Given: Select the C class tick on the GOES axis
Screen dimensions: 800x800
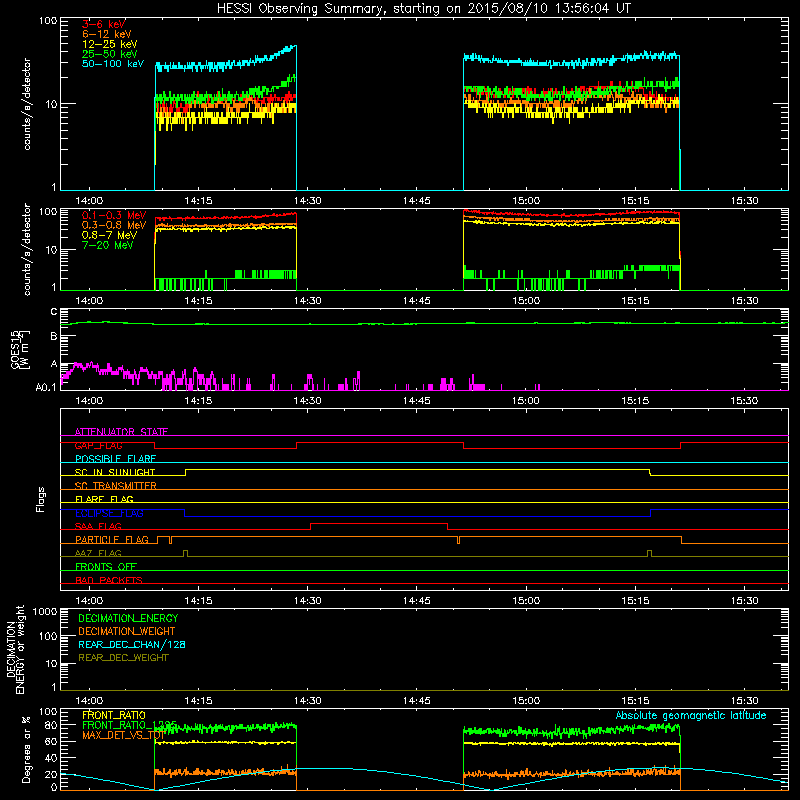Looking at the screenshot, I should 54,312.
